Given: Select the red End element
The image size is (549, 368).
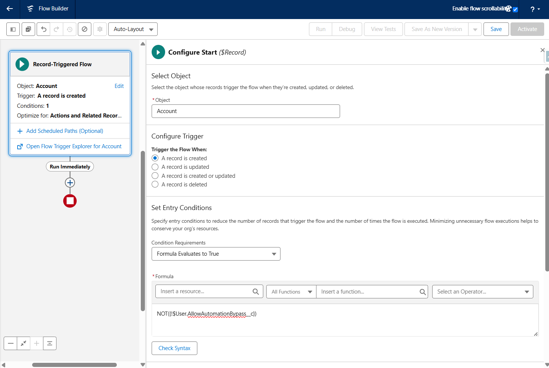Looking at the screenshot, I should tap(70, 201).
